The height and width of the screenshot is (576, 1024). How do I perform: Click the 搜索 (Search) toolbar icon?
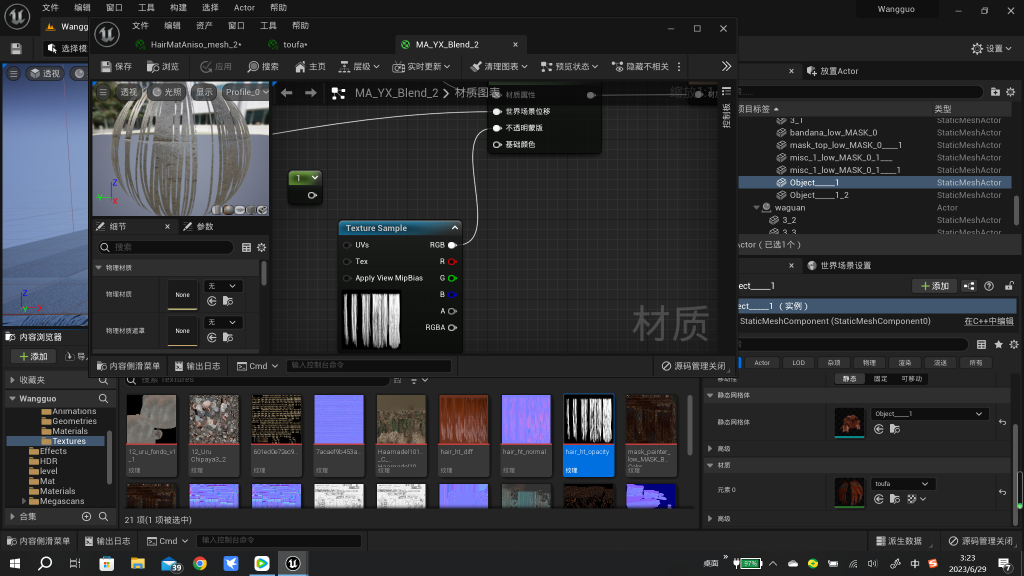click(252, 66)
